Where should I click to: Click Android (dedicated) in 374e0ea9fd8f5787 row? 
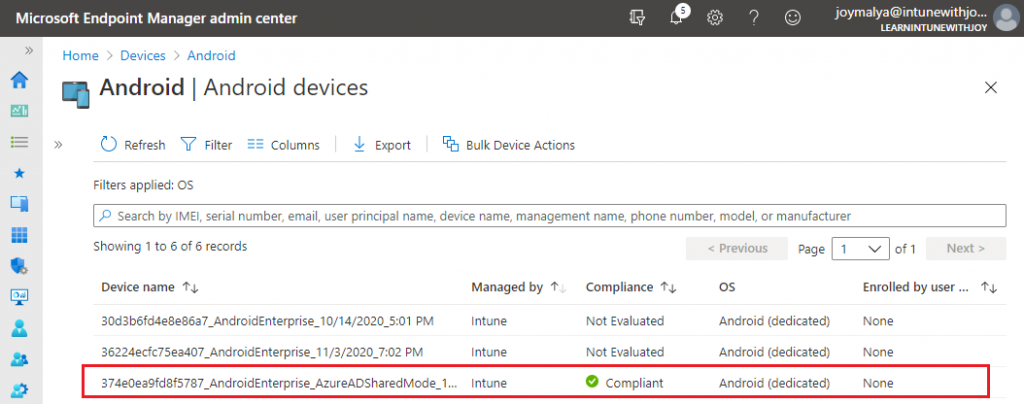click(x=775, y=383)
